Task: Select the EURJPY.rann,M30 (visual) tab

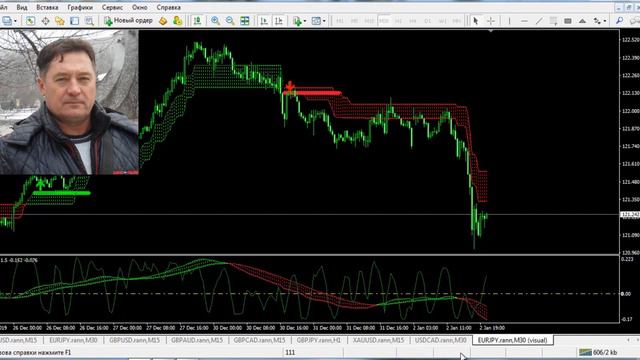Action: click(513, 340)
